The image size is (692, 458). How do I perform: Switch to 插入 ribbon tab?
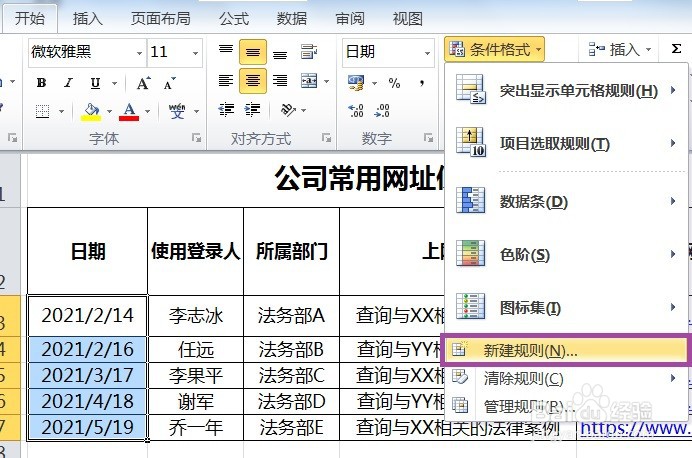click(87, 19)
